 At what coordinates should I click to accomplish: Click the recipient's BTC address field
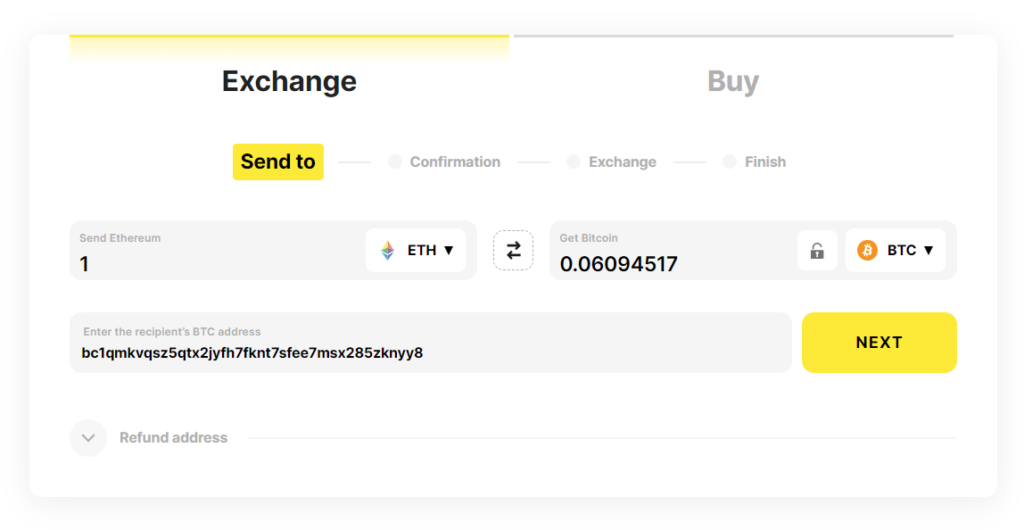pyautogui.click(x=430, y=352)
